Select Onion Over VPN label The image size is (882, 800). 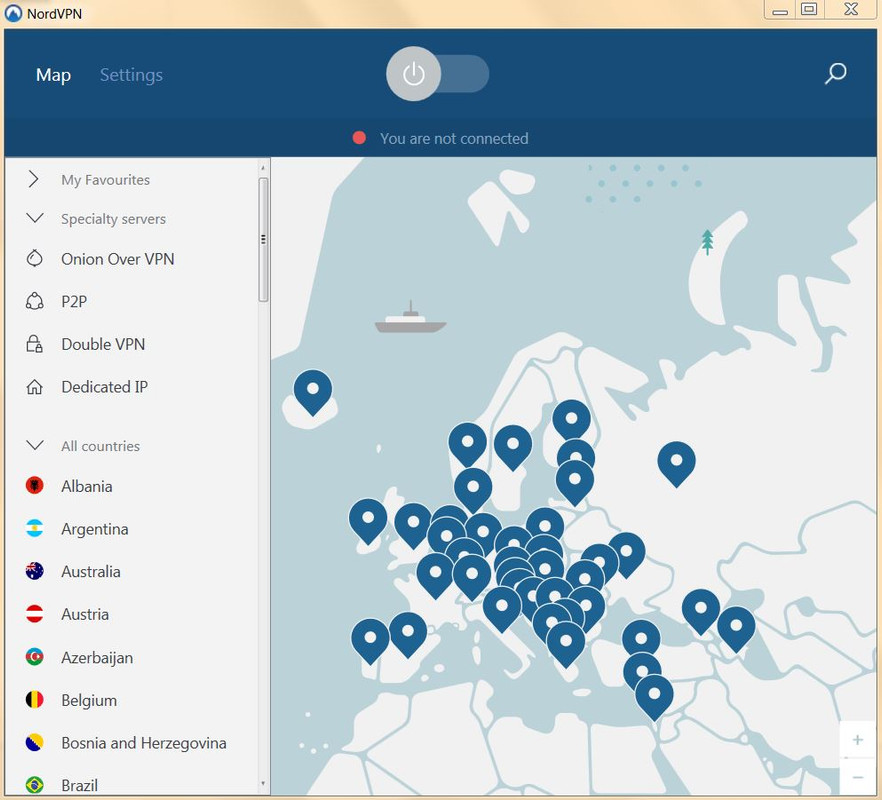[x=118, y=259]
